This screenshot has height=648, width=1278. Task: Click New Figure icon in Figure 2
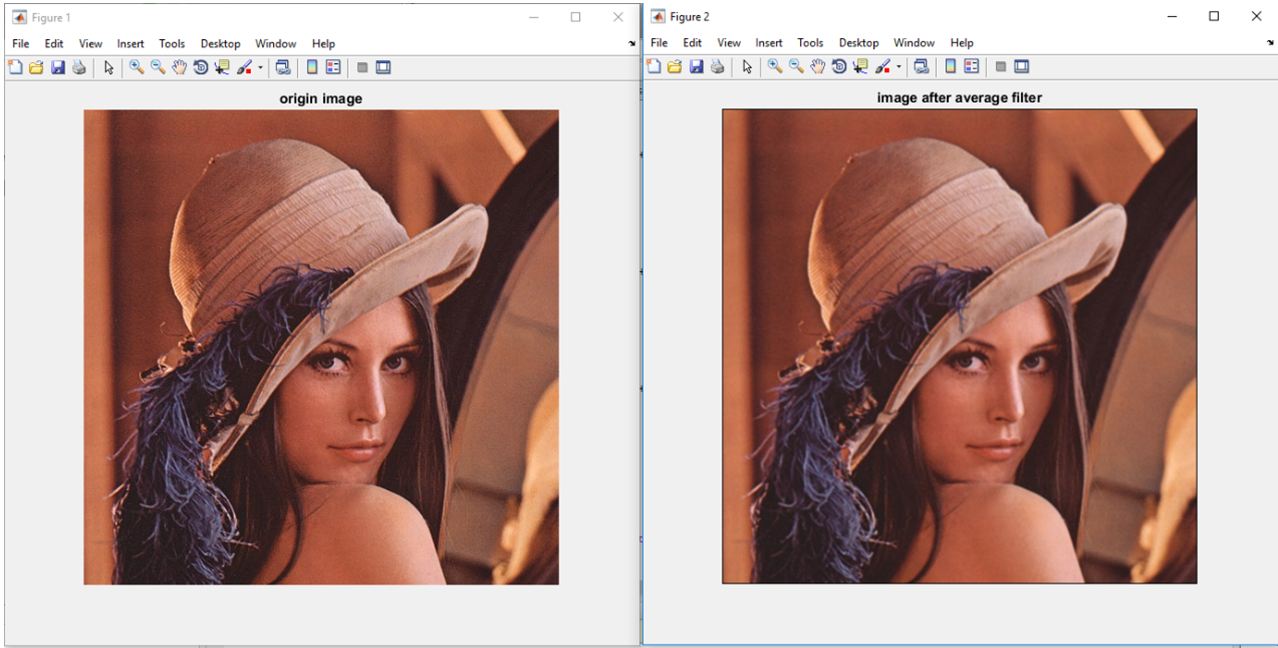[x=654, y=66]
